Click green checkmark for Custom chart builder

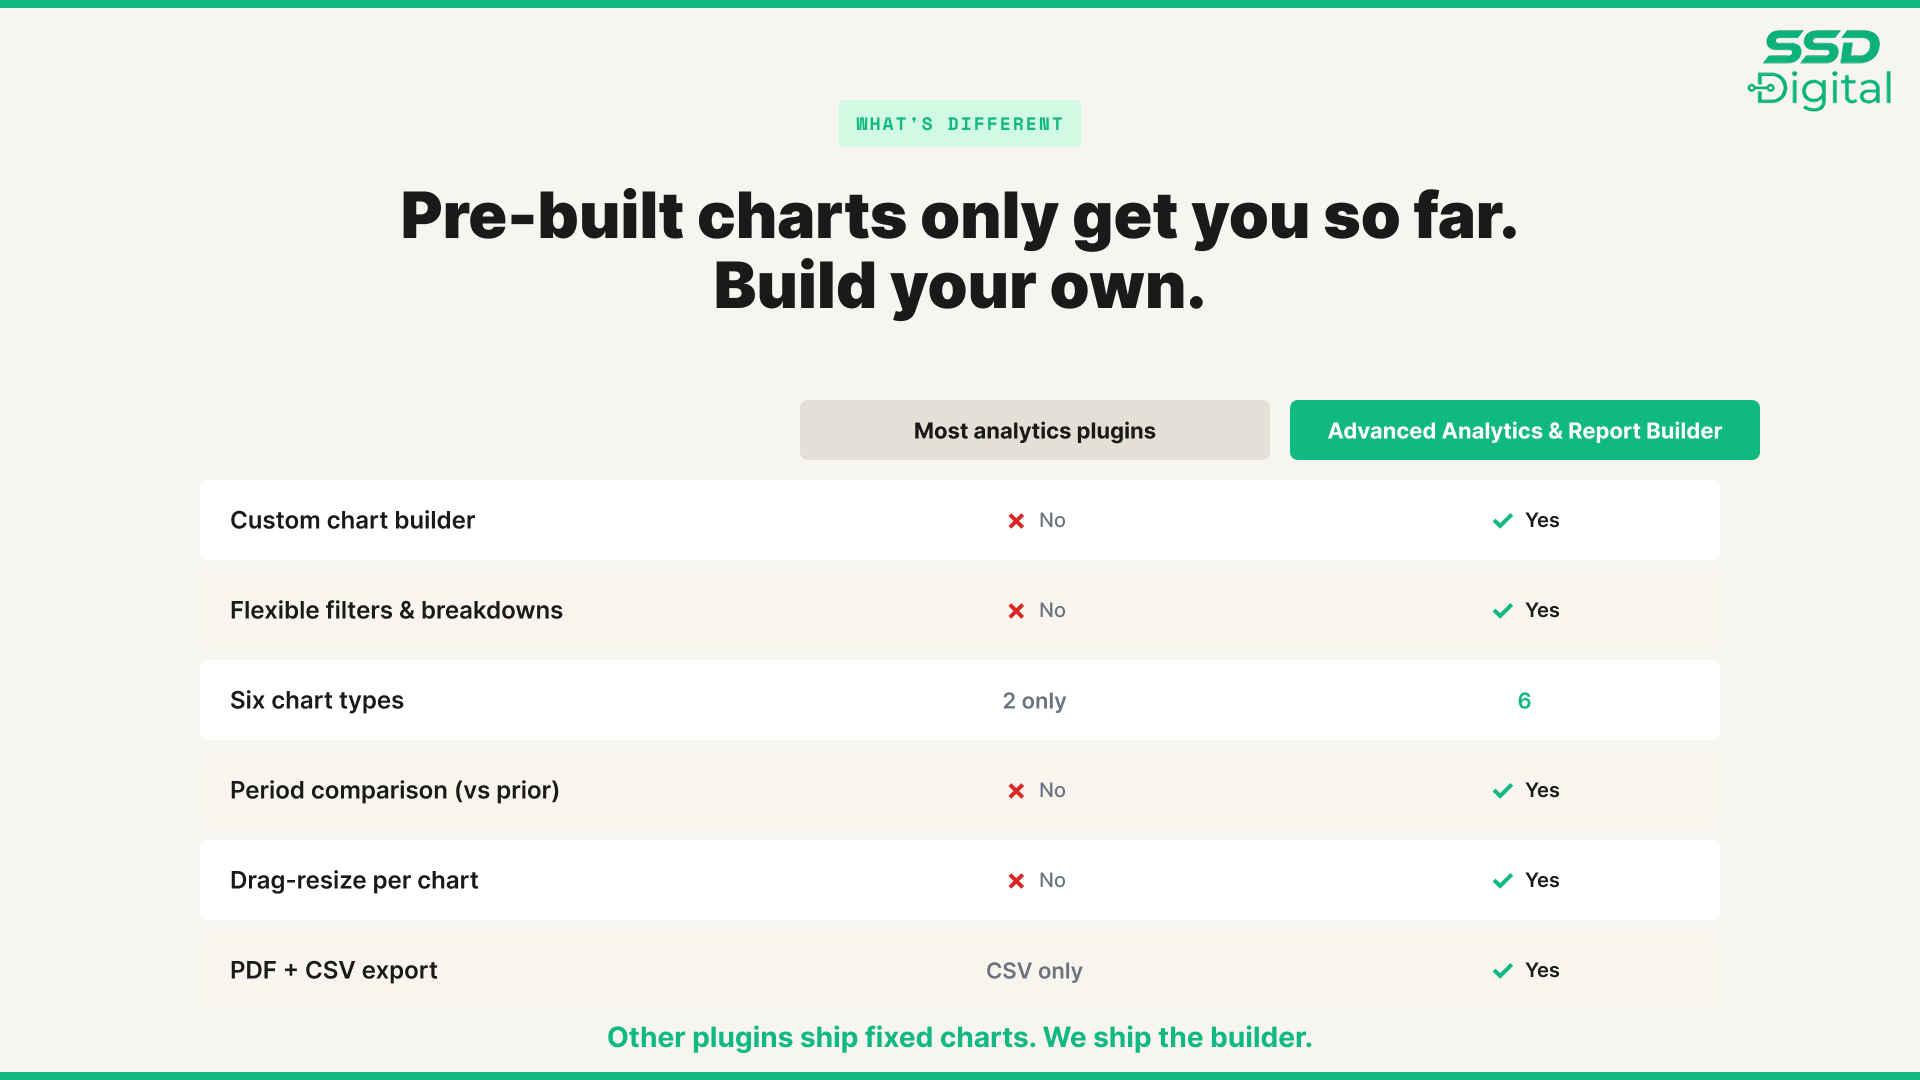pyautogui.click(x=1502, y=521)
